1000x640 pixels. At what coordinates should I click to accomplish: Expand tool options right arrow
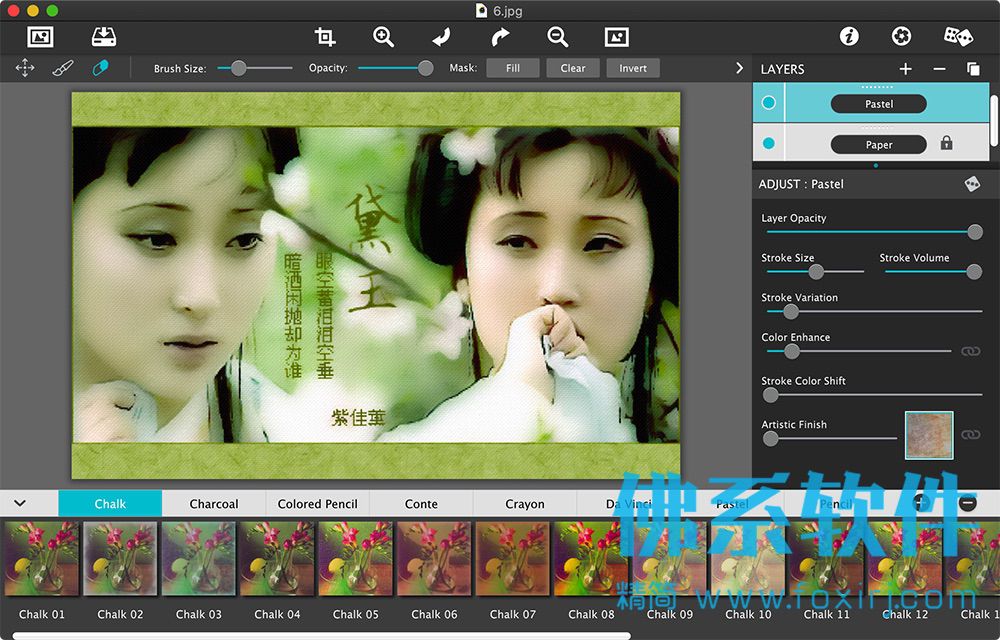(739, 68)
